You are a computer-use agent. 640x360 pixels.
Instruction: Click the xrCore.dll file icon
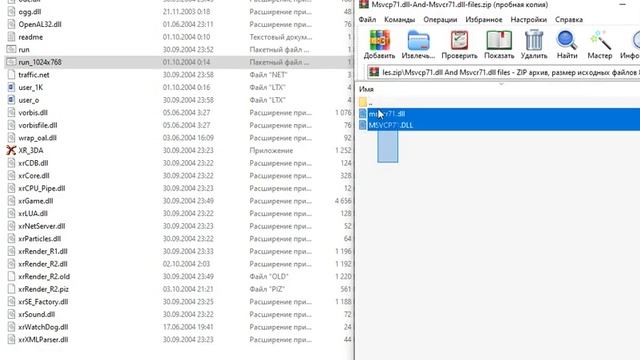[11, 176]
